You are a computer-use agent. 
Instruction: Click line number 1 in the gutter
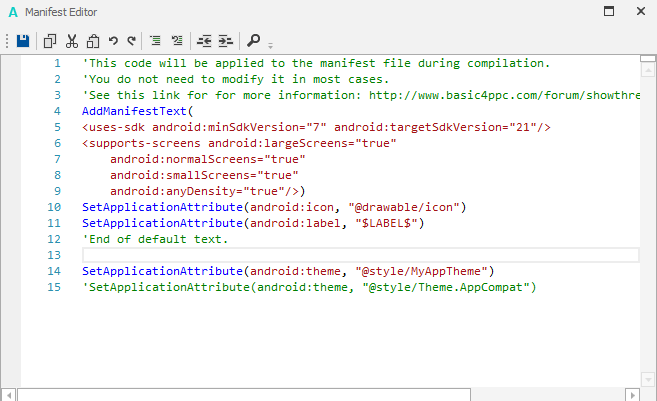[x=57, y=63]
